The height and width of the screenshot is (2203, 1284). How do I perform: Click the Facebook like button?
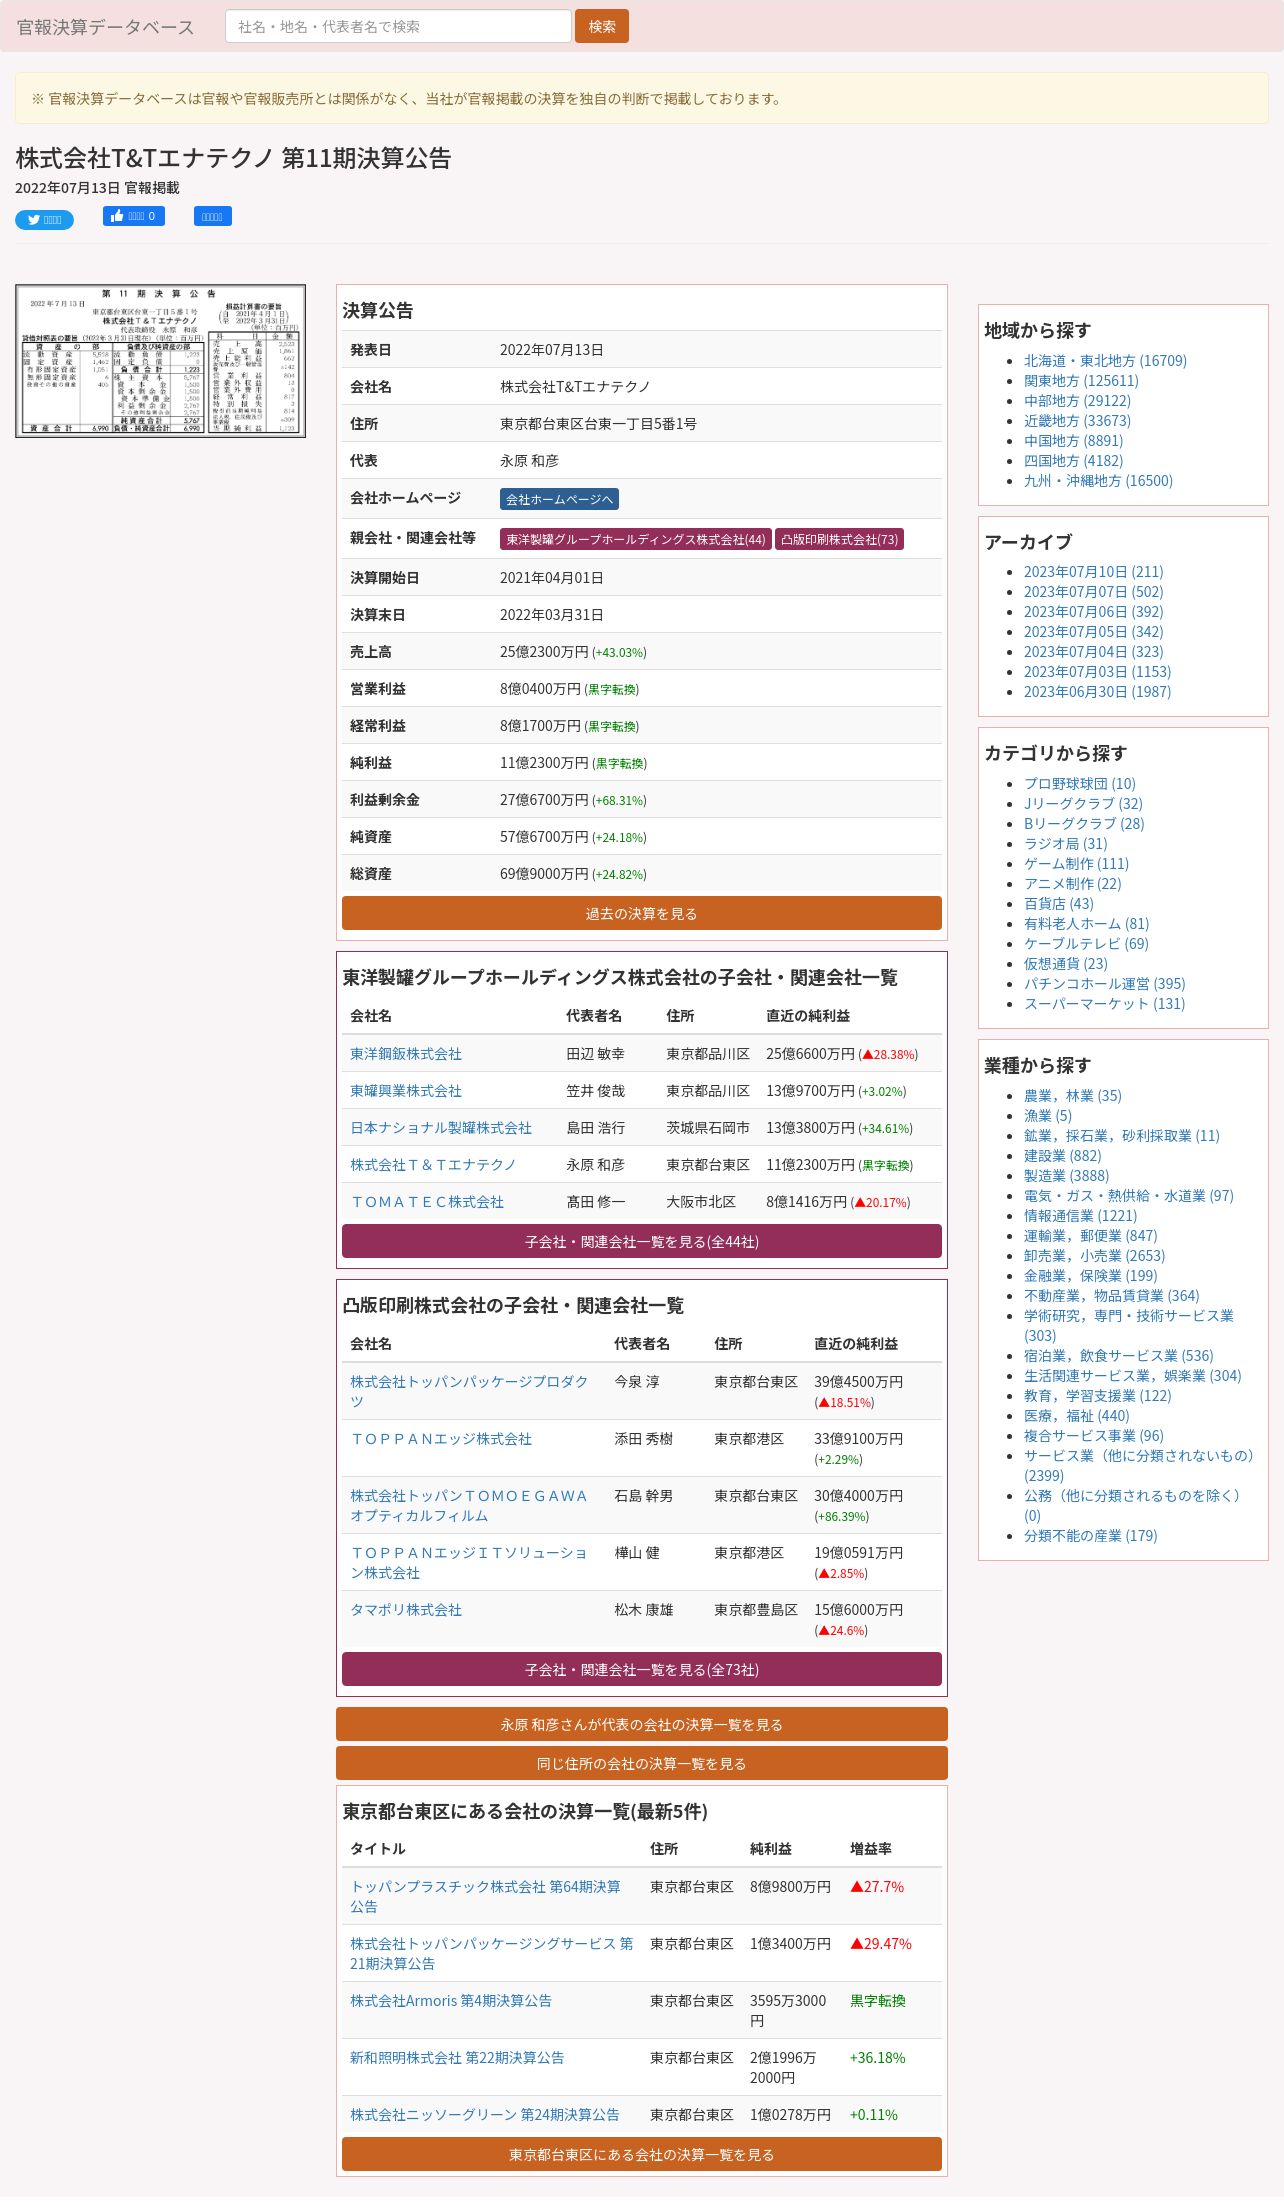tap(134, 216)
